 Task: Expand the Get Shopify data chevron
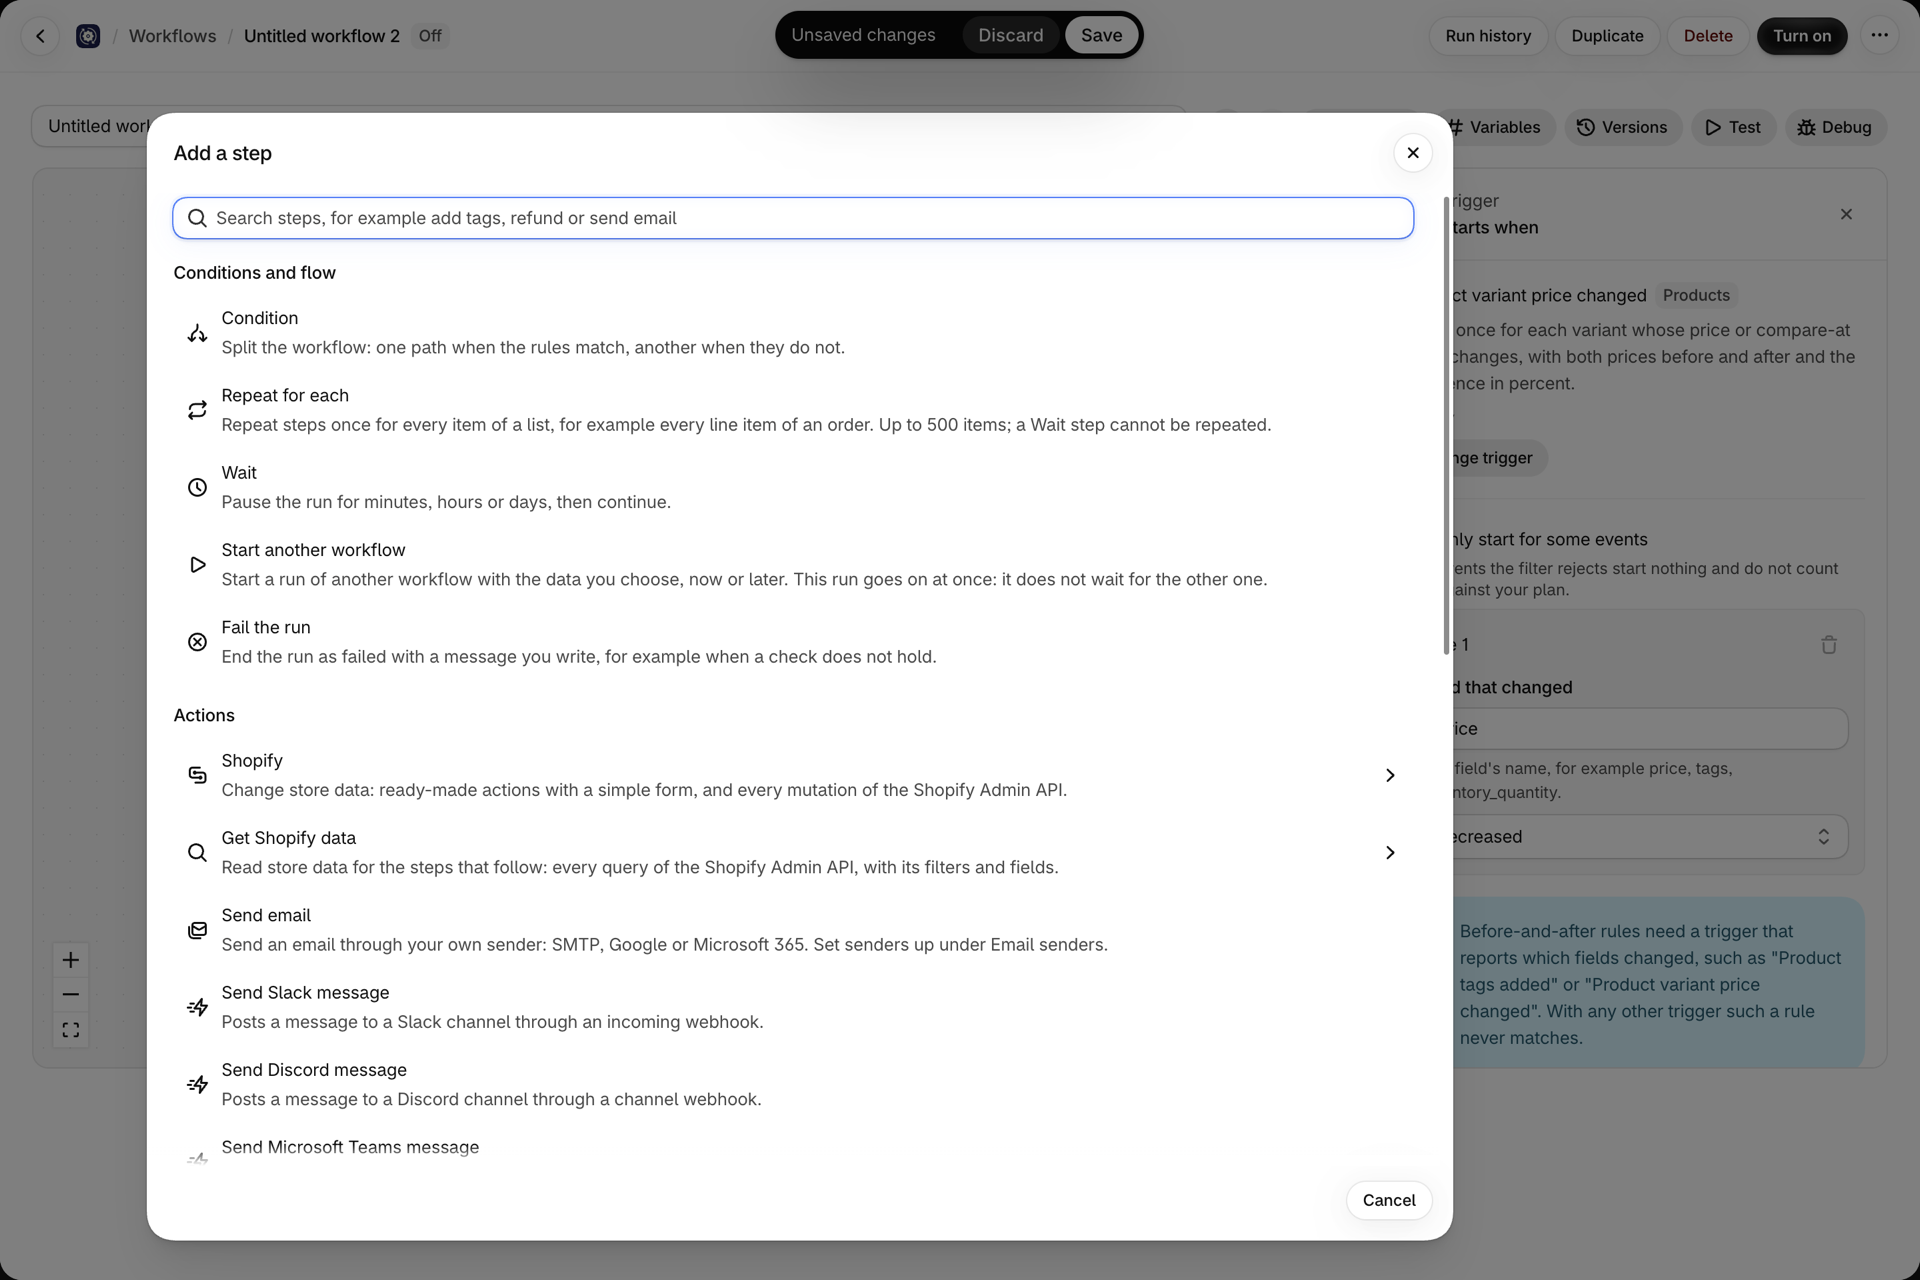click(x=1390, y=852)
